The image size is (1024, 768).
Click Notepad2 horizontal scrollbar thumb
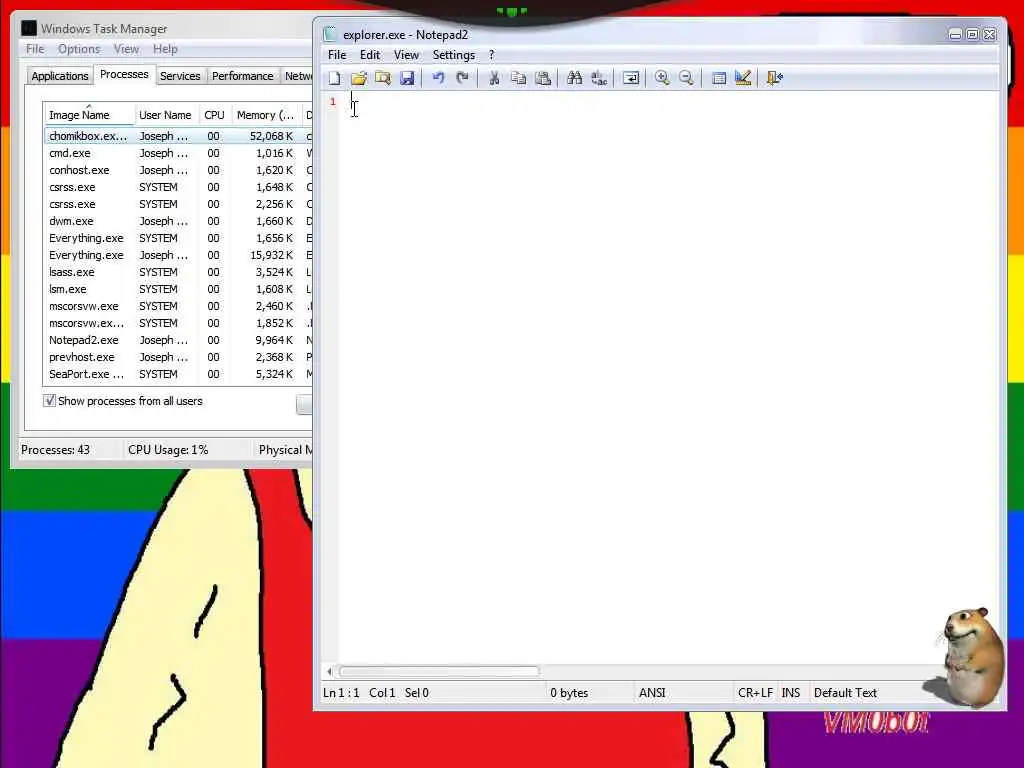click(x=440, y=671)
